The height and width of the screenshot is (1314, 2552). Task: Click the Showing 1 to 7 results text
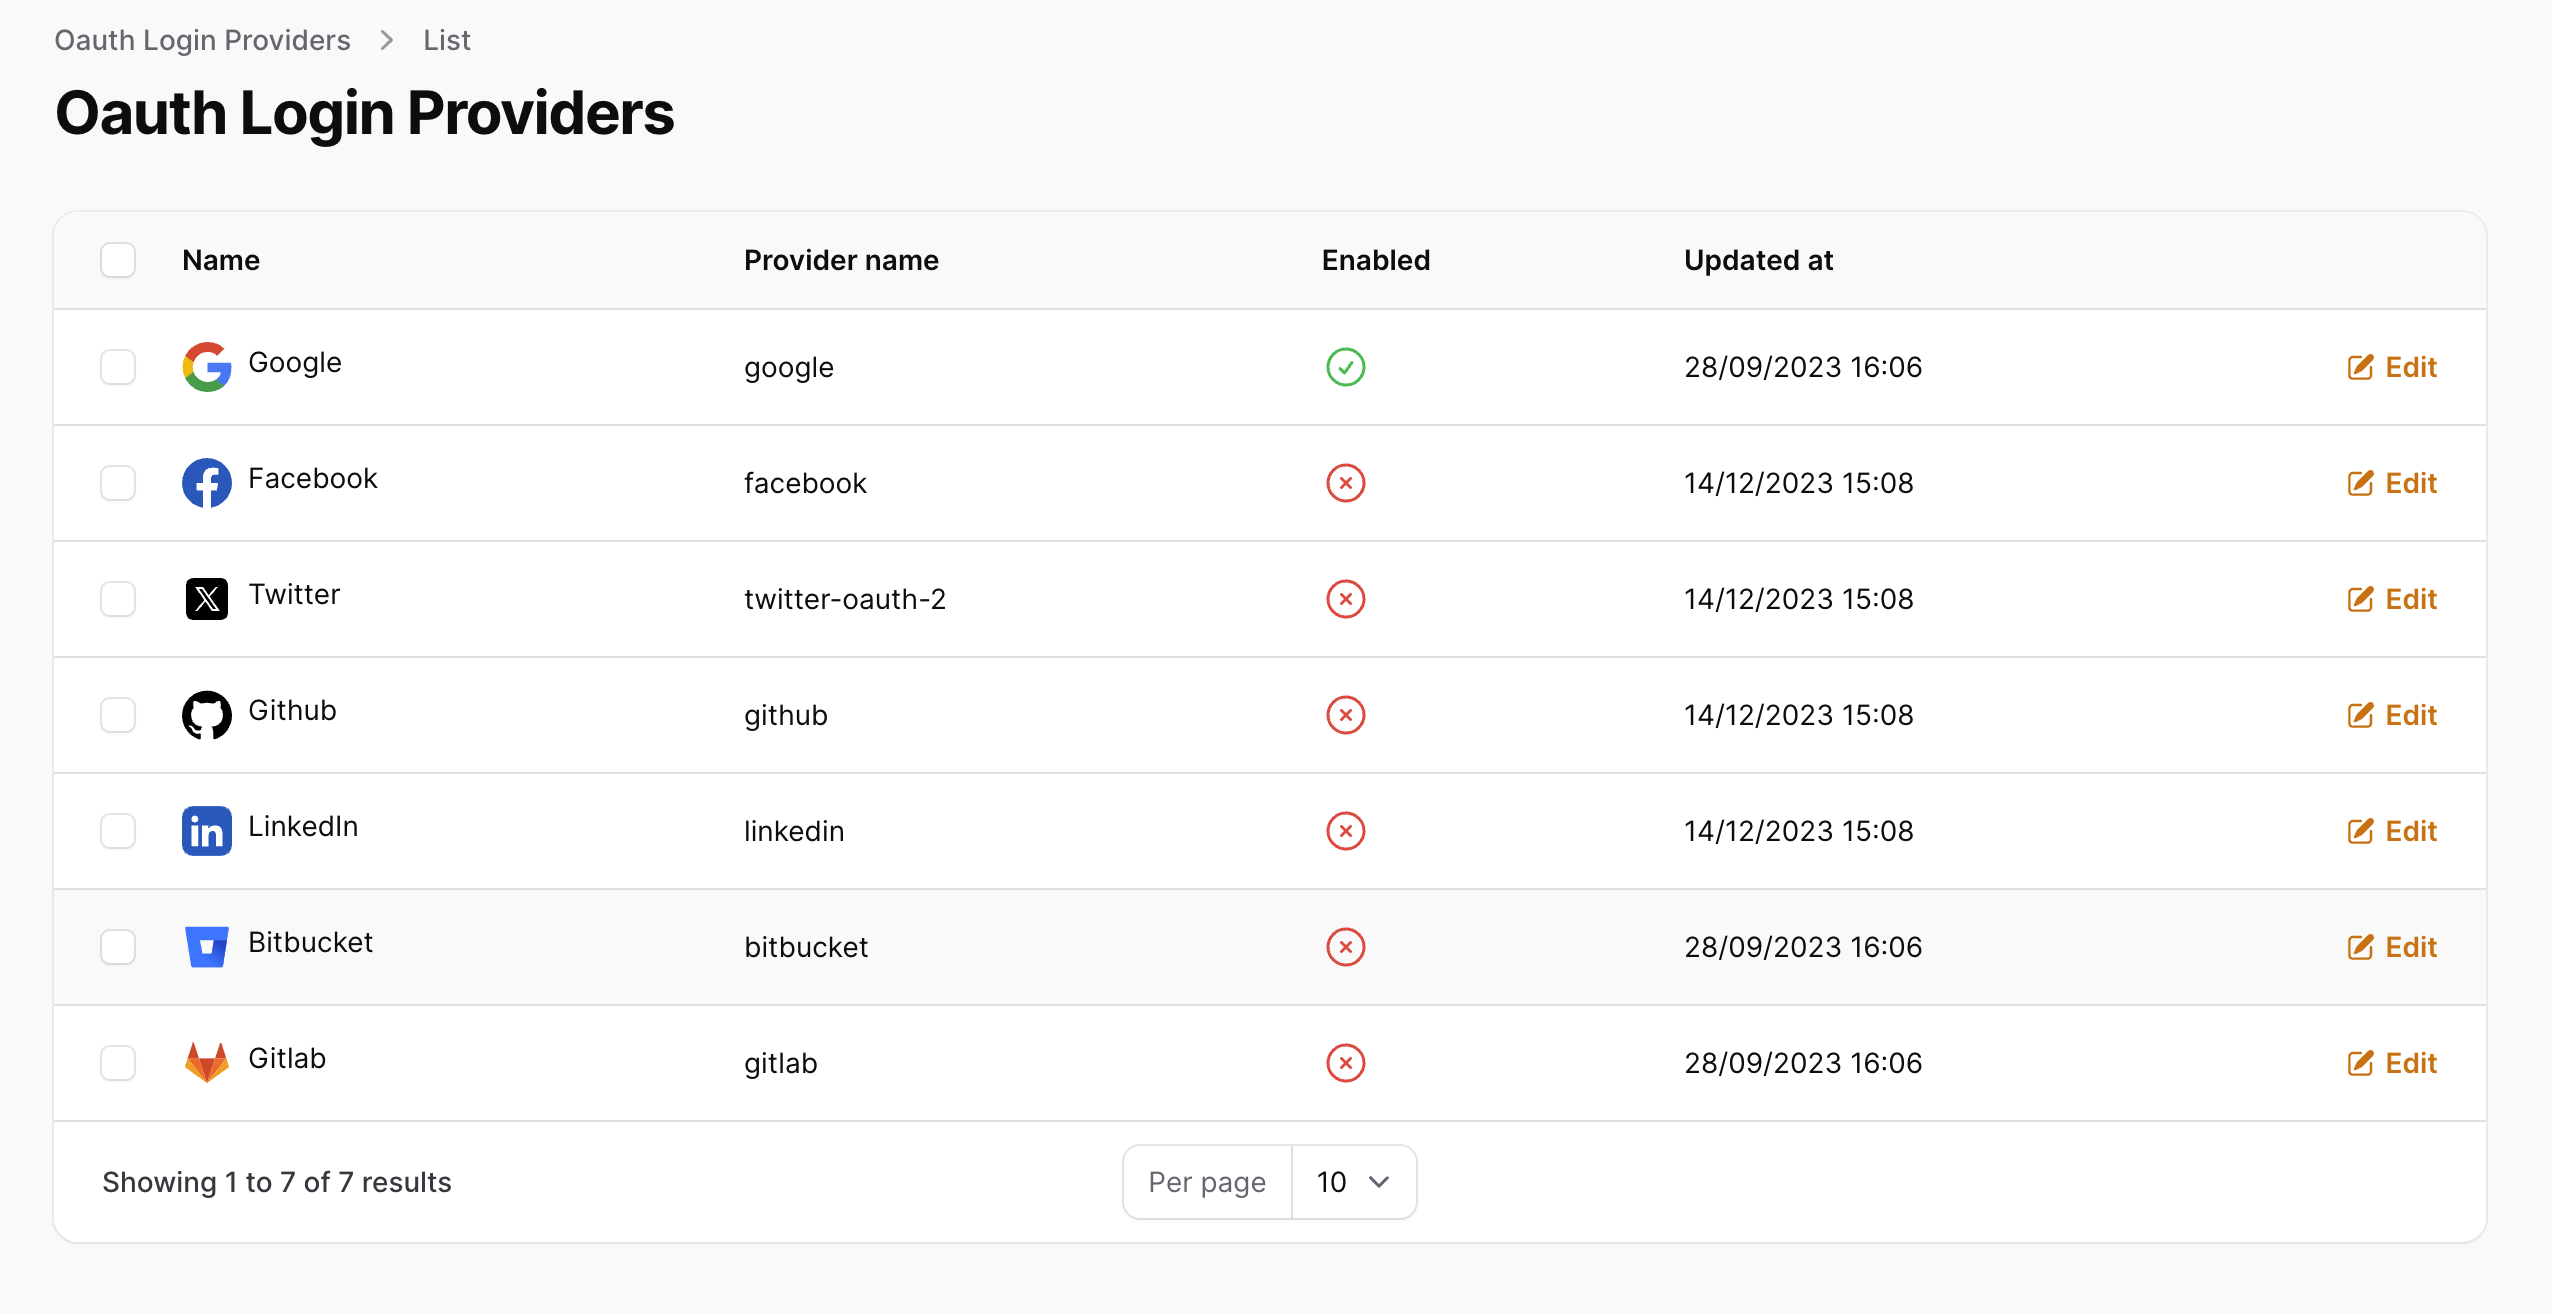(277, 1182)
